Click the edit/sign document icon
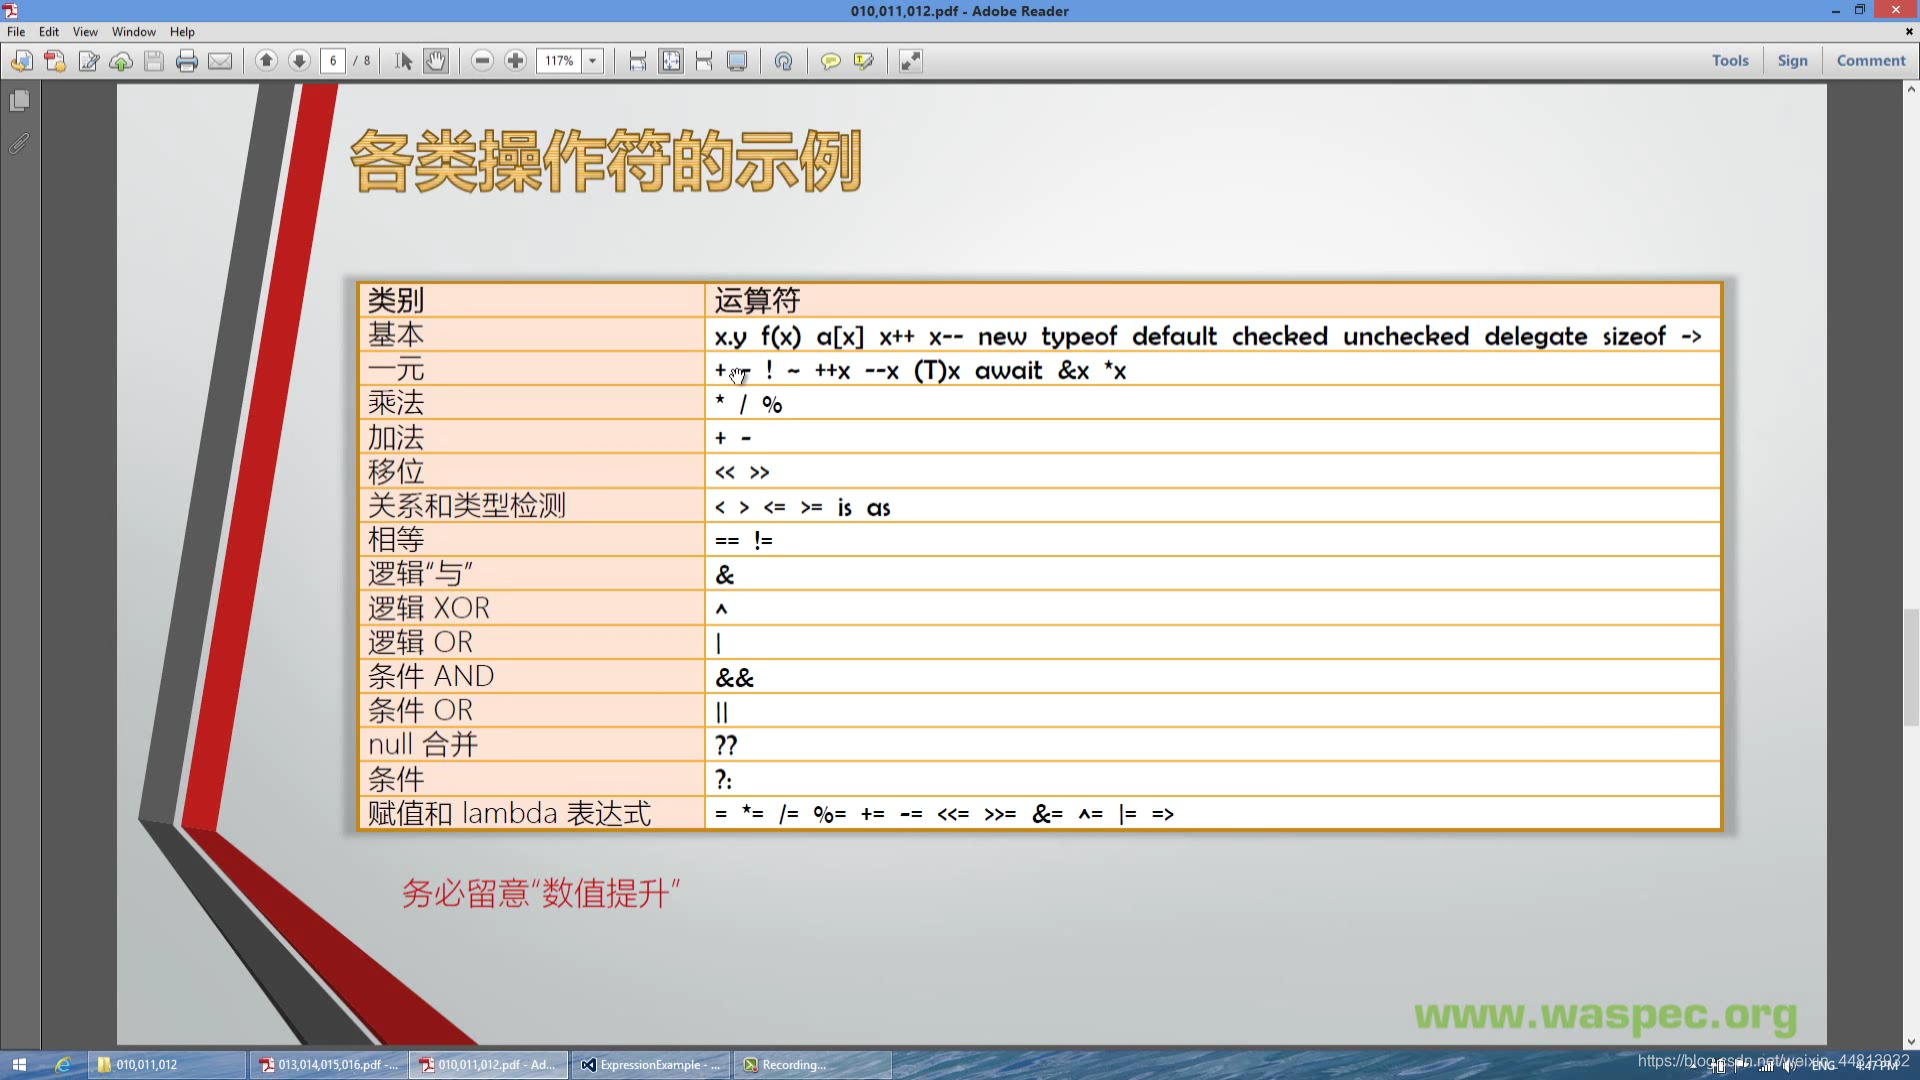Image resolution: width=1920 pixels, height=1080 pixels. point(88,61)
